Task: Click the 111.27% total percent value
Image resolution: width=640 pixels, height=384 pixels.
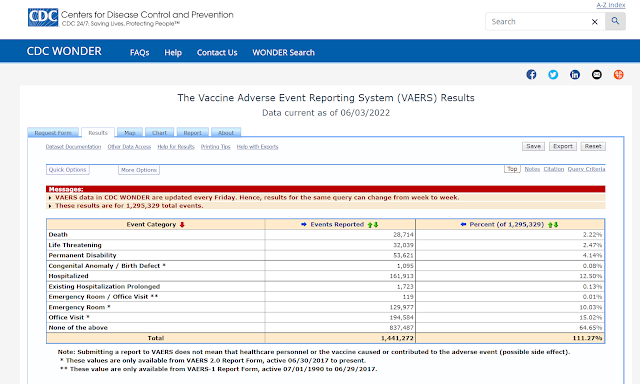Action: coord(587,338)
